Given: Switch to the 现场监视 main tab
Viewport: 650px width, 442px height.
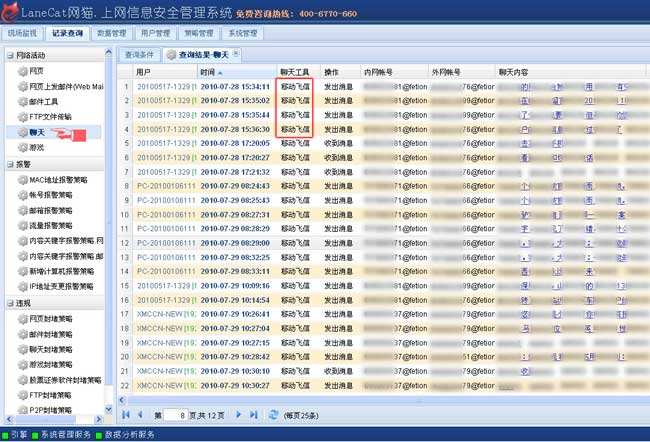Looking at the screenshot, I should pos(22,33).
